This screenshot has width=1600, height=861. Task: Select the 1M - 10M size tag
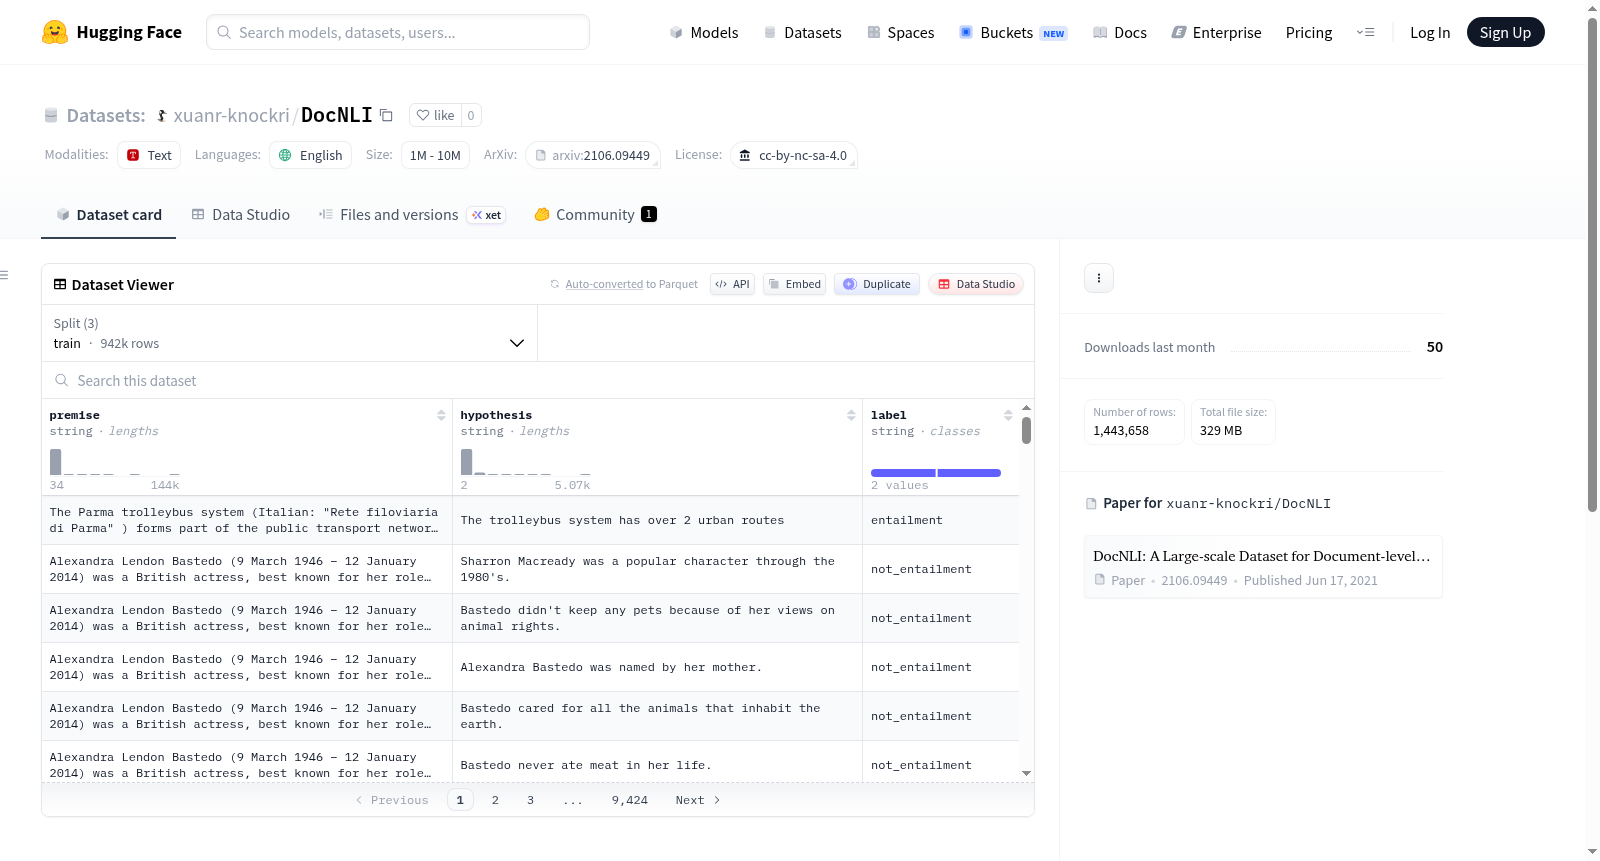(435, 155)
